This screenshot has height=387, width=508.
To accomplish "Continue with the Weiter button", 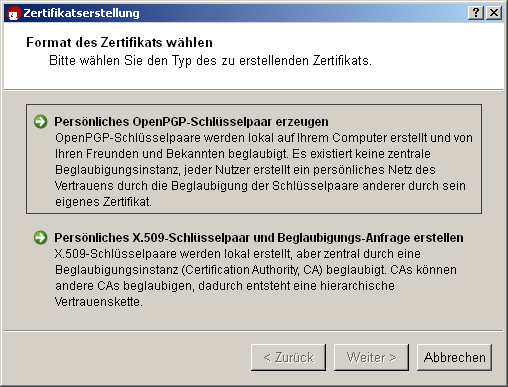I will tap(371, 357).
